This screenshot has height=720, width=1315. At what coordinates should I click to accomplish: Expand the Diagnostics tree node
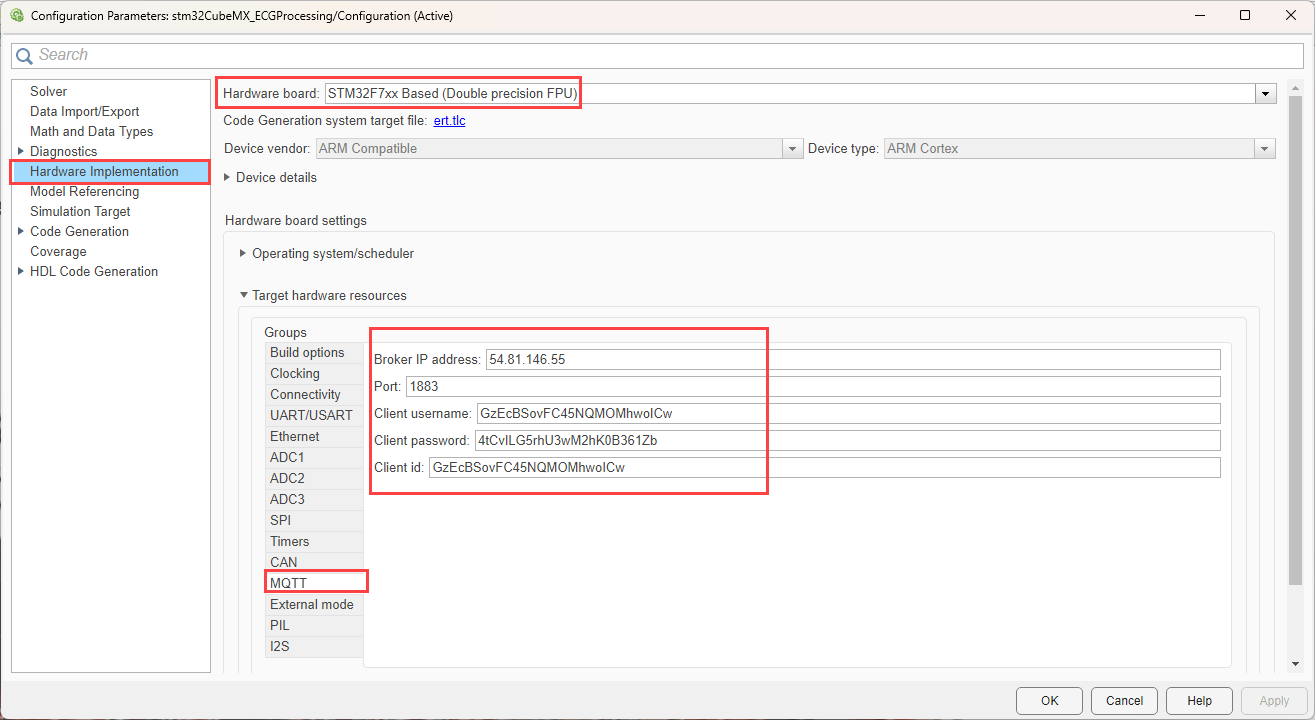pos(21,151)
